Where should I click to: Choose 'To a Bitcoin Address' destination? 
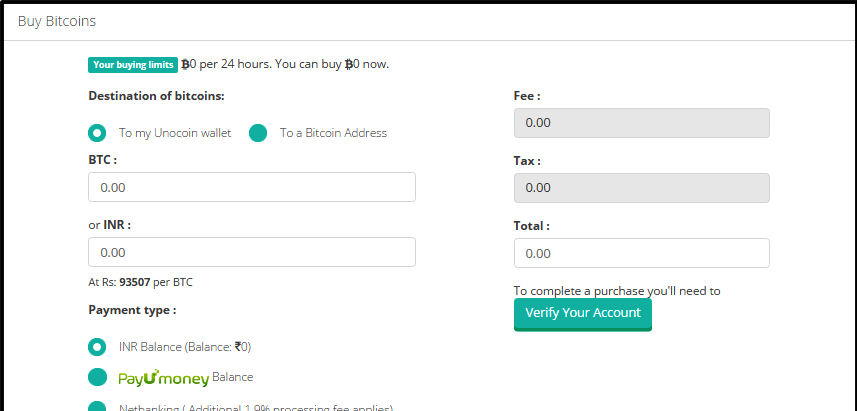(258, 133)
